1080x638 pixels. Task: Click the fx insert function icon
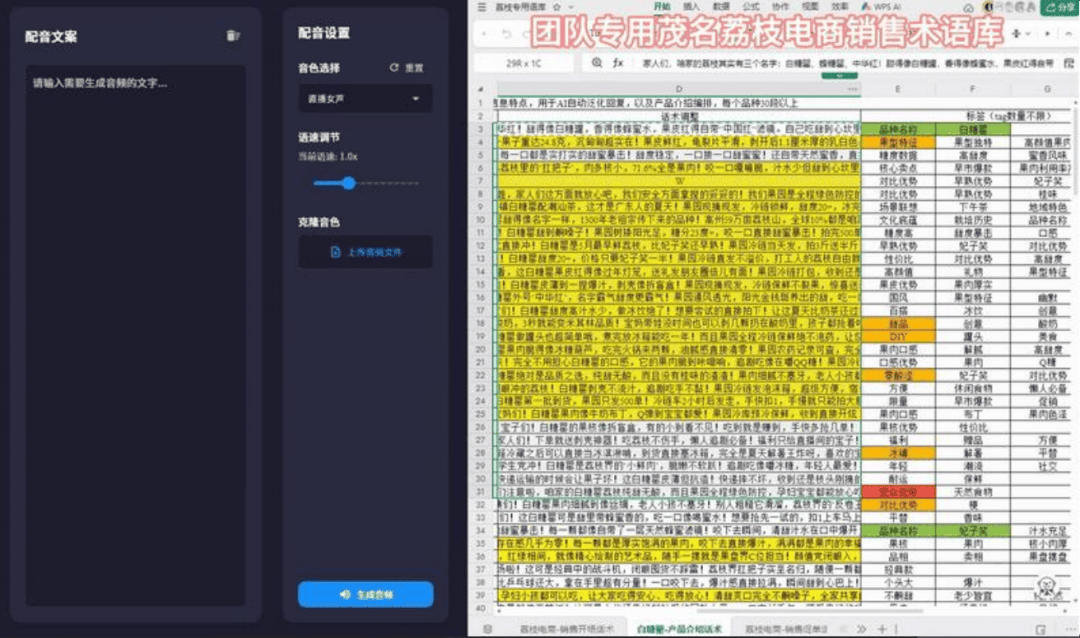[618, 62]
